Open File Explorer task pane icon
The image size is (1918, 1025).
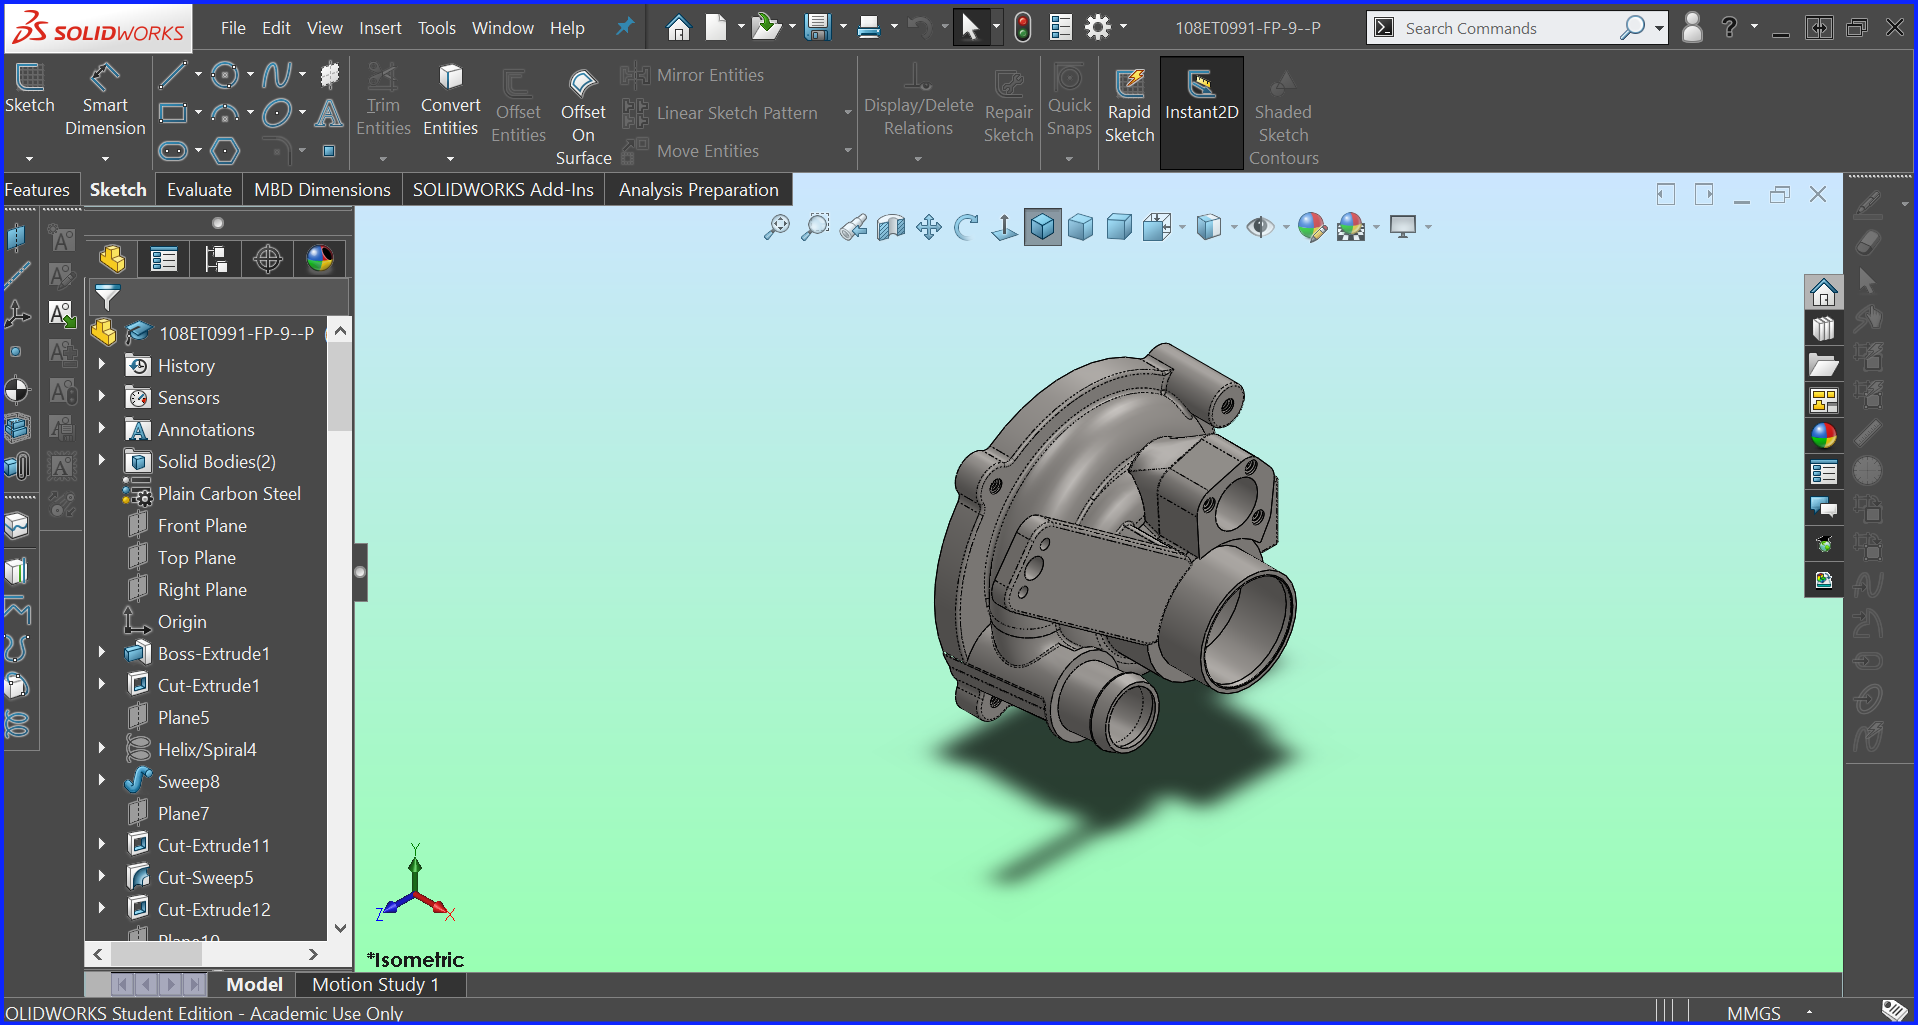point(1824,365)
